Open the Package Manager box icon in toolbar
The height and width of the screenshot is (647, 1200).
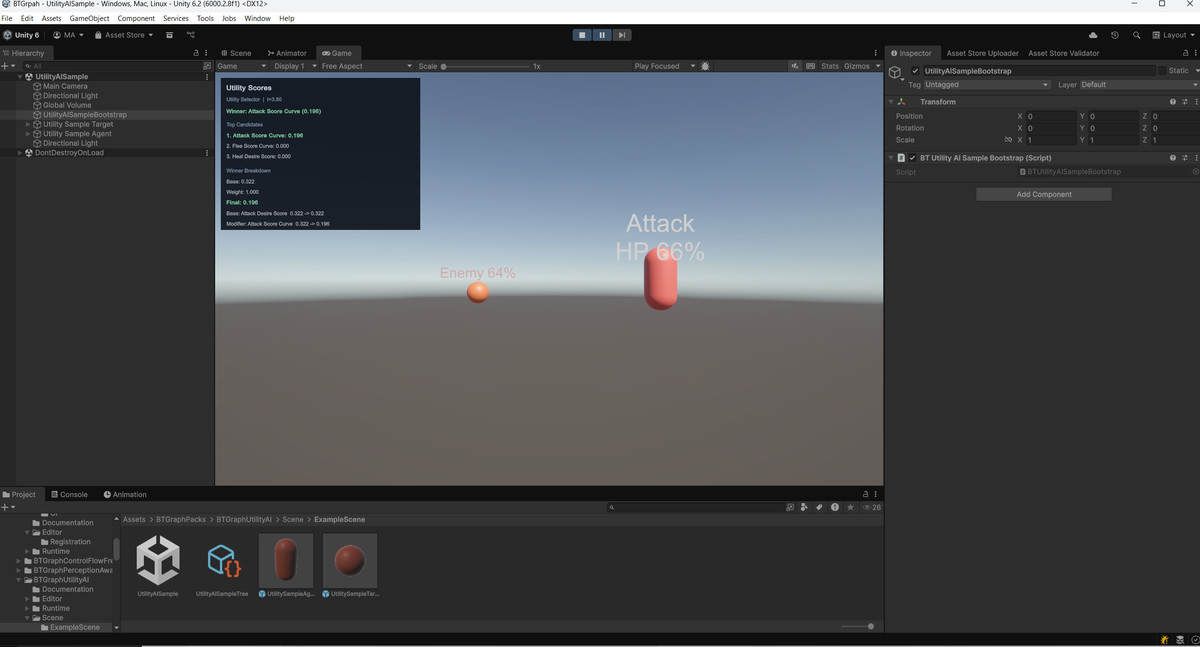click(169, 35)
